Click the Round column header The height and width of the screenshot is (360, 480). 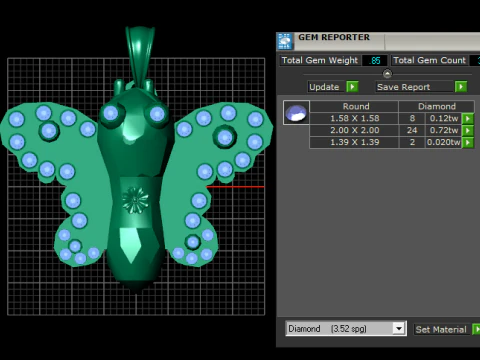tap(354, 106)
